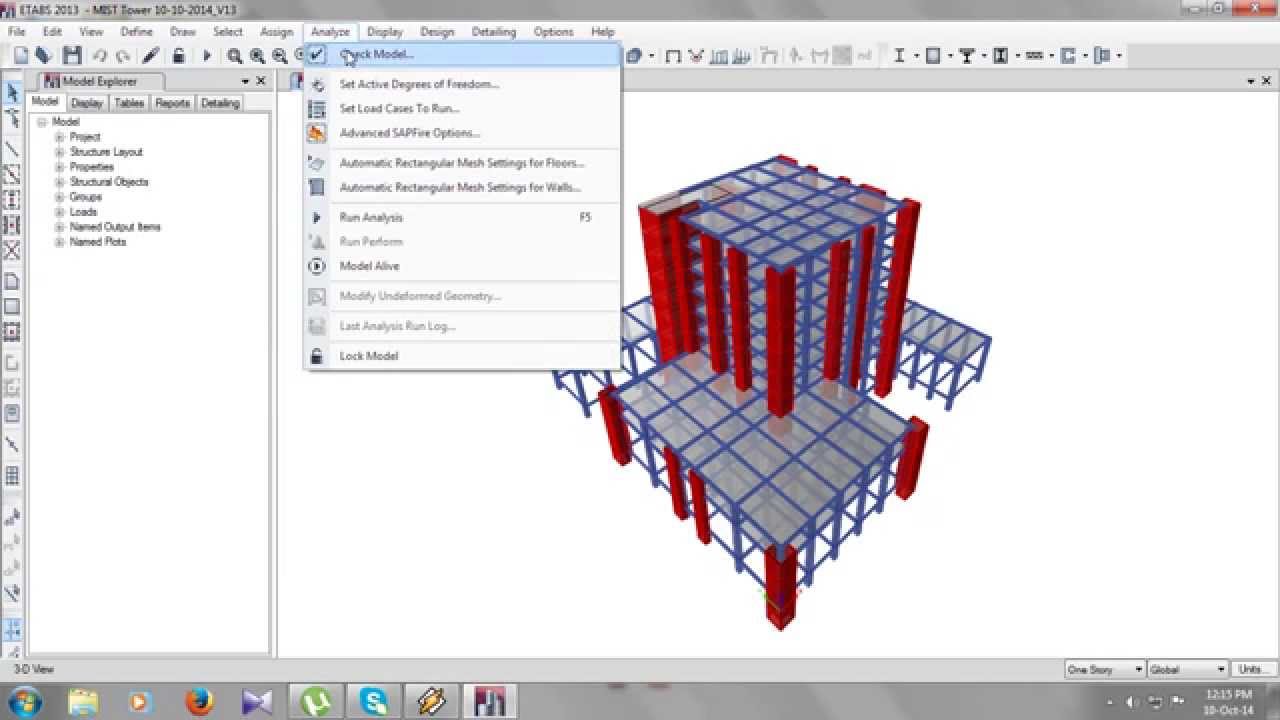Click the I-beam section icon in top toolbar
The height and width of the screenshot is (720, 1280).
point(899,56)
